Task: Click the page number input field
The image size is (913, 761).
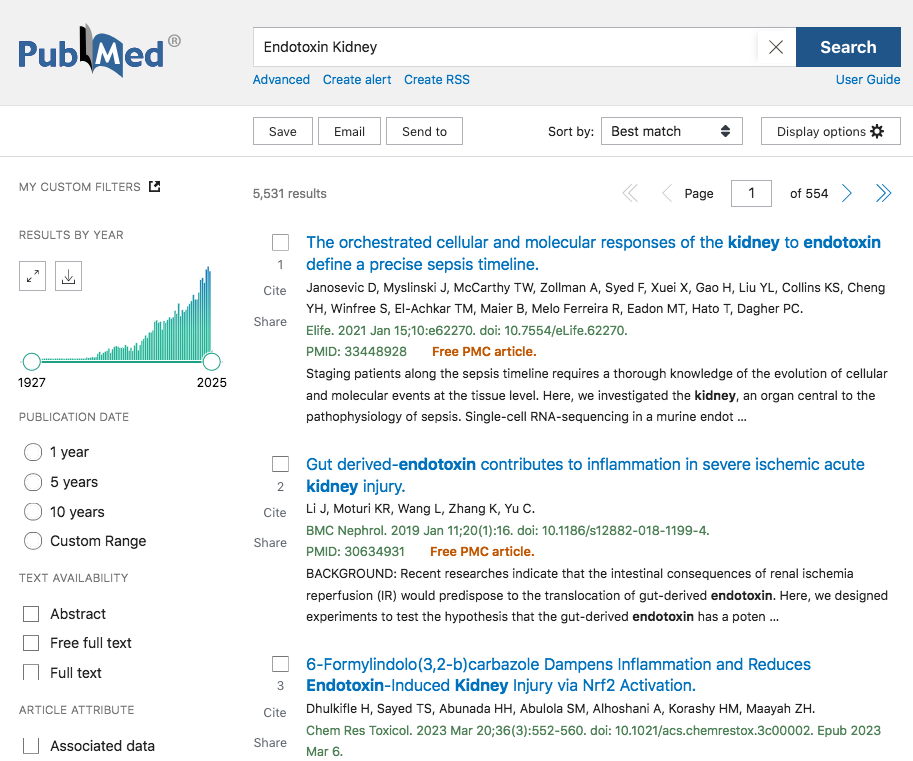Action: (751, 193)
